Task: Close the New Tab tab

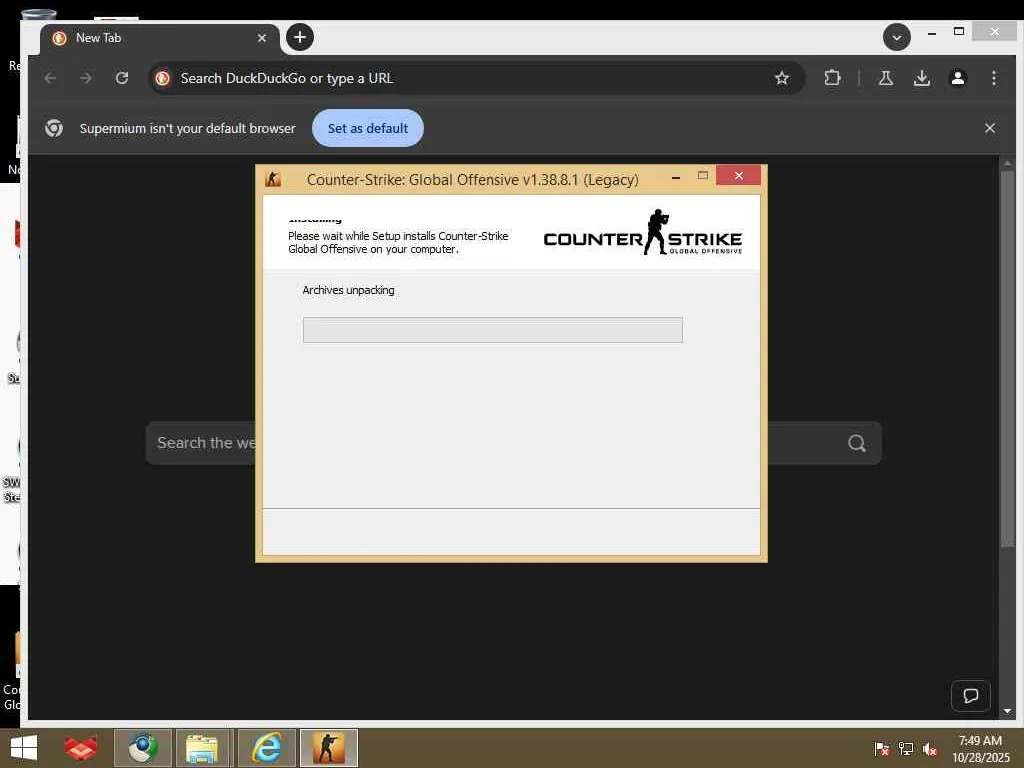Action: click(x=262, y=38)
